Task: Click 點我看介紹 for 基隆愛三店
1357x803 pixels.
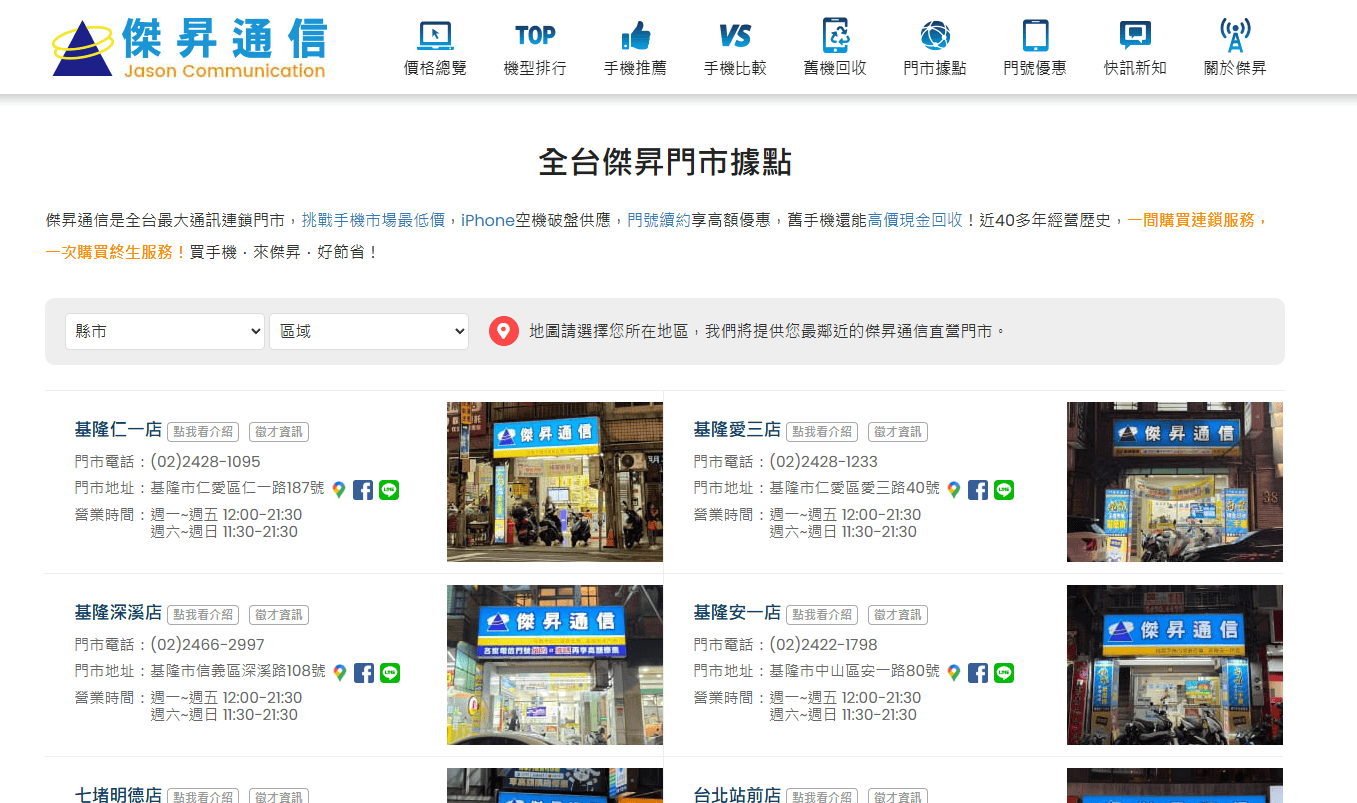Action: pyautogui.click(x=821, y=431)
